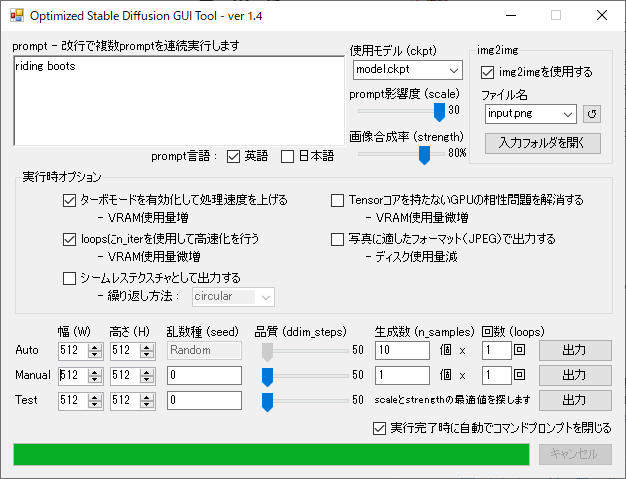
Task: Toggle the 英語 prompt language checkbox
Action: (233, 156)
